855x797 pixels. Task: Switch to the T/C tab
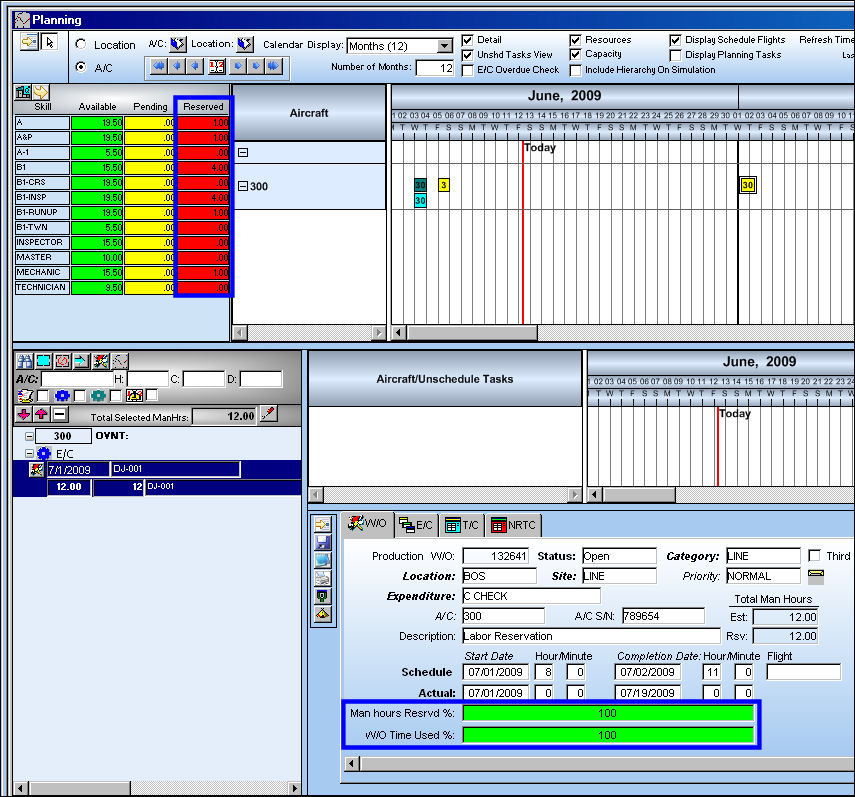[462, 525]
